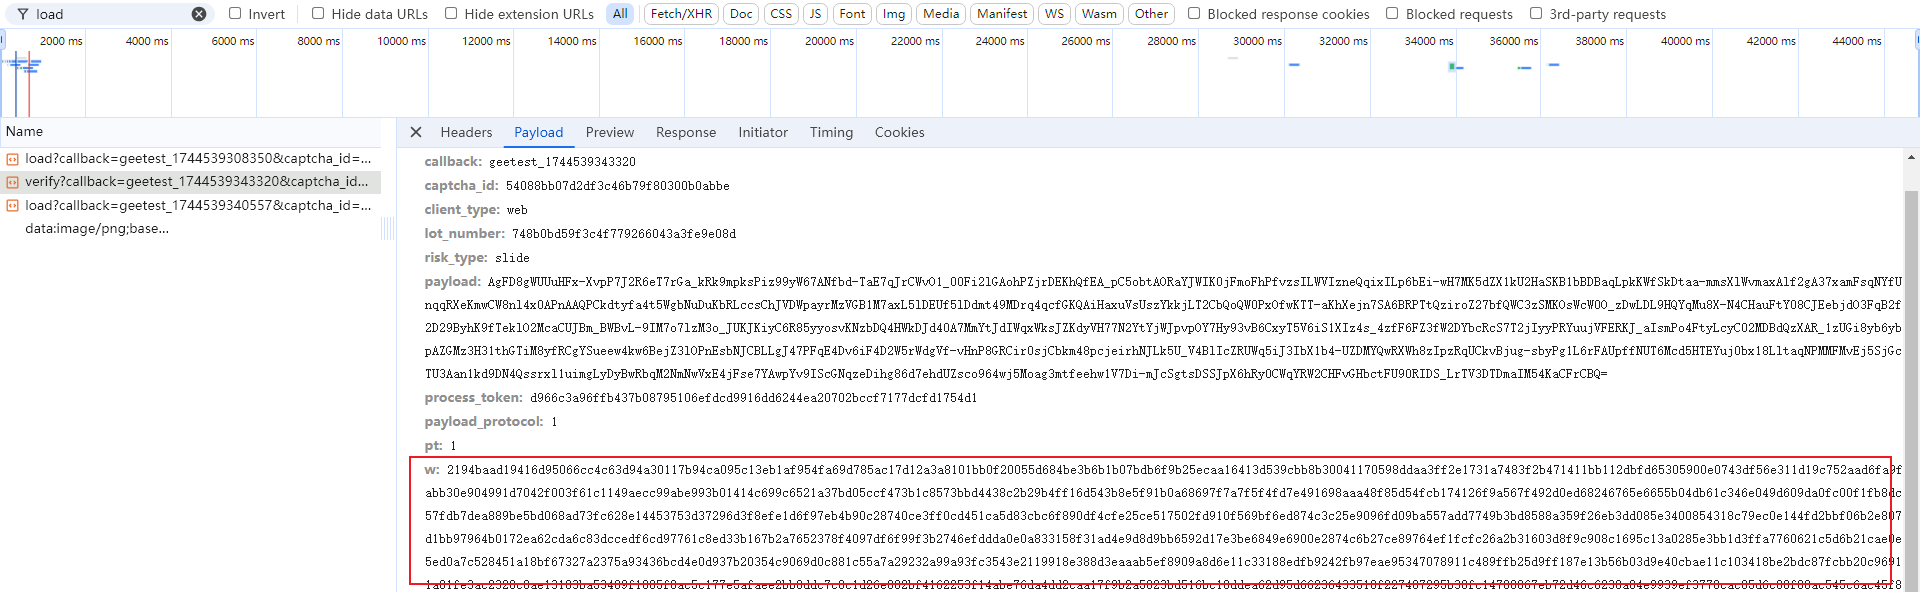Open the Timing tab

(831, 132)
